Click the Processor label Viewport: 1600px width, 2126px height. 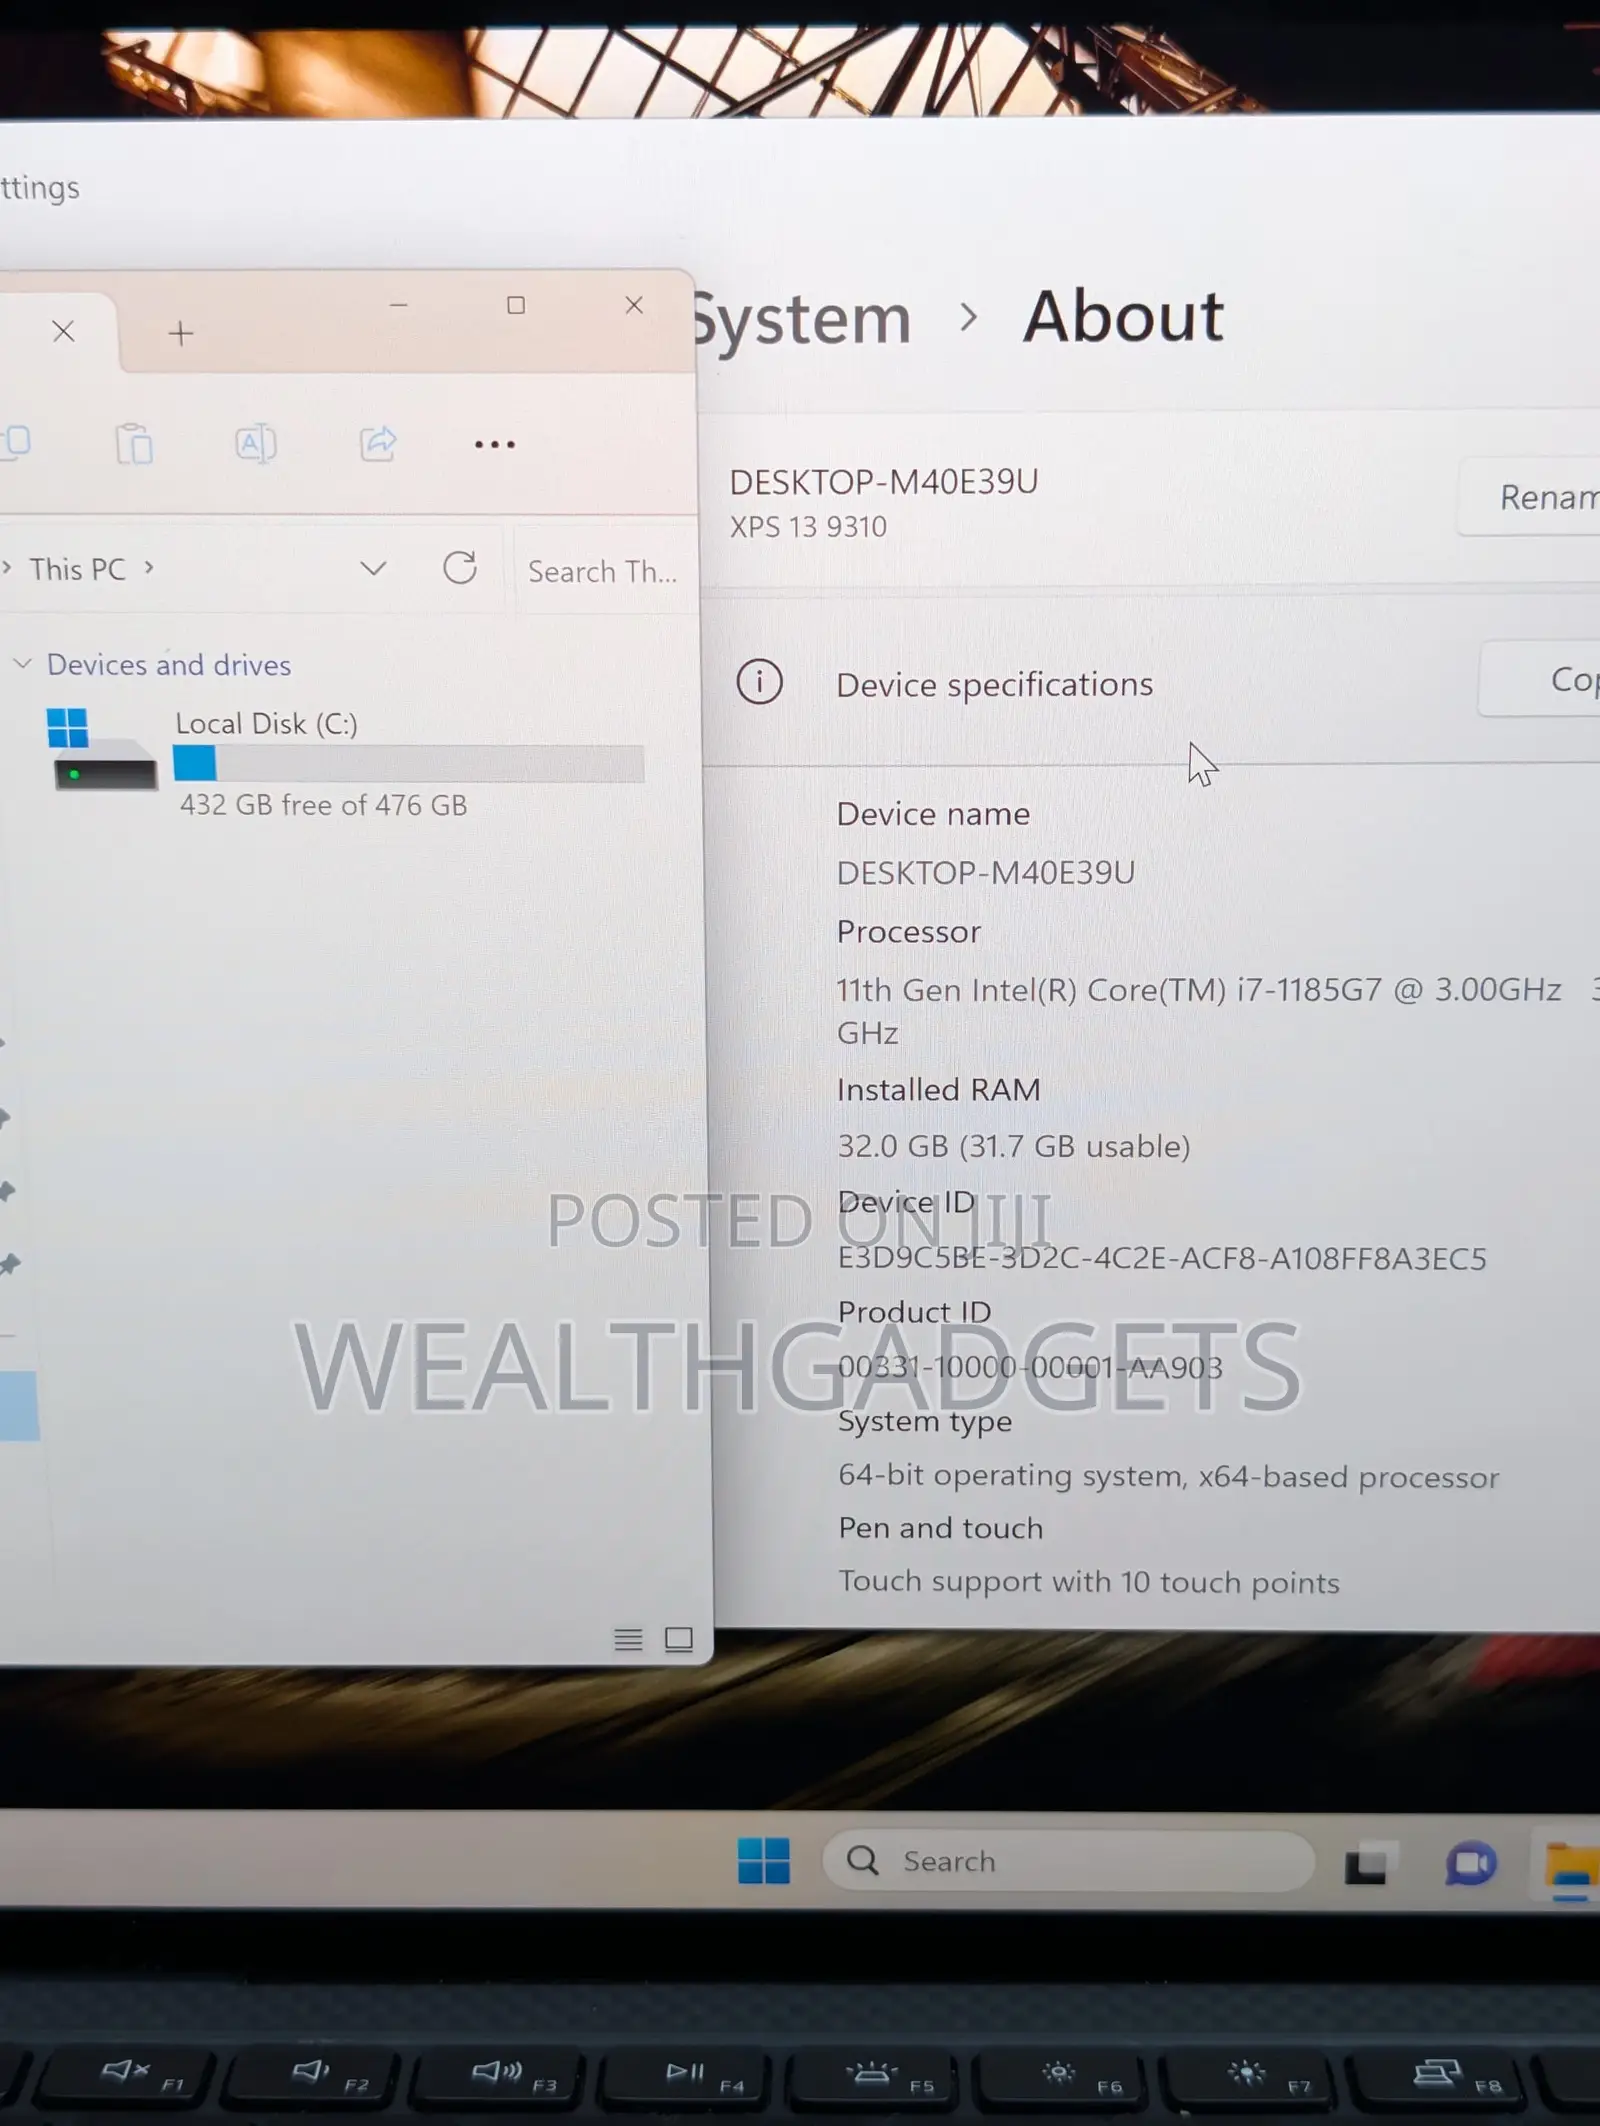[909, 932]
